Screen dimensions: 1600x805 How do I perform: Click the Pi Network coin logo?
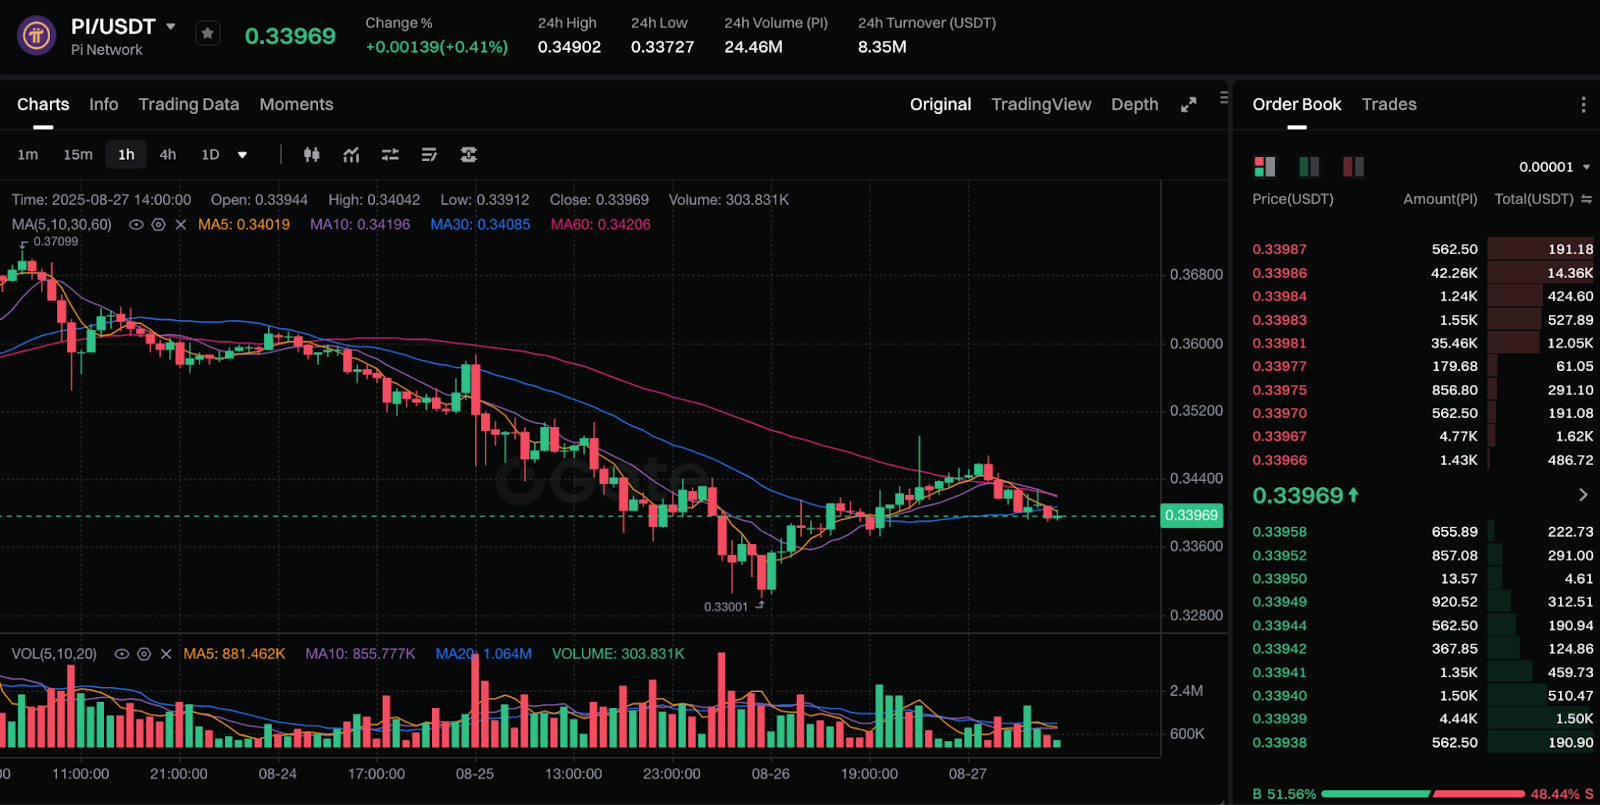coord(37,36)
